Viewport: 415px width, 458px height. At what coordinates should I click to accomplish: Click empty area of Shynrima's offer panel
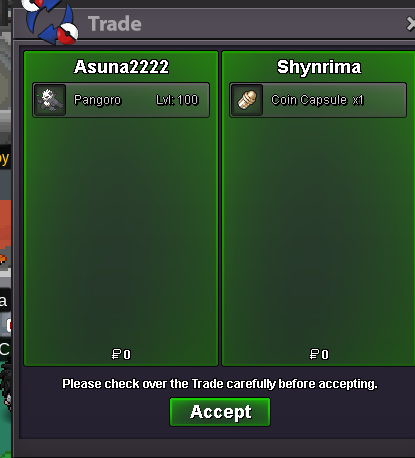click(x=318, y=230)
